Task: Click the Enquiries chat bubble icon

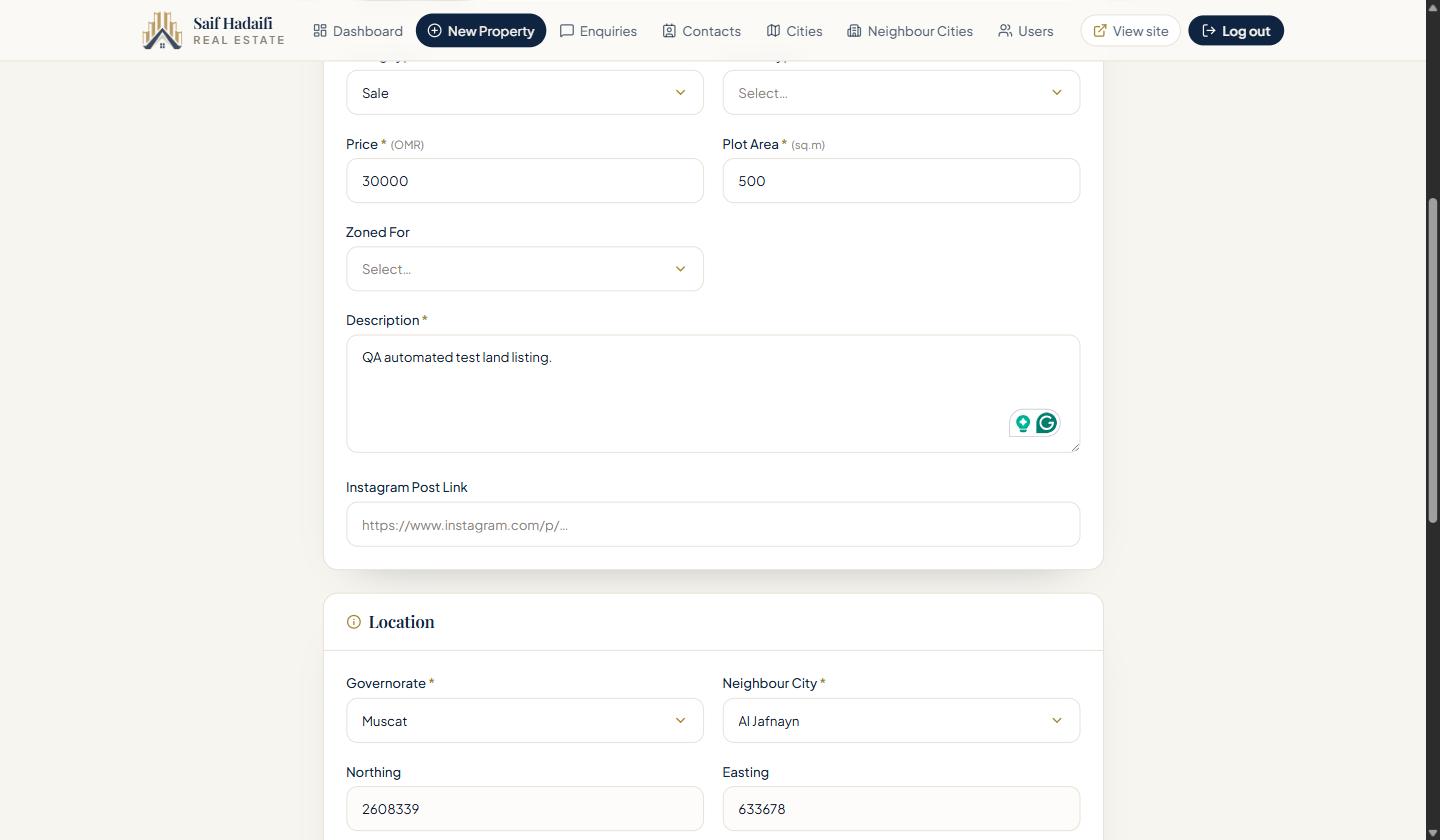Action: point(567,31)
